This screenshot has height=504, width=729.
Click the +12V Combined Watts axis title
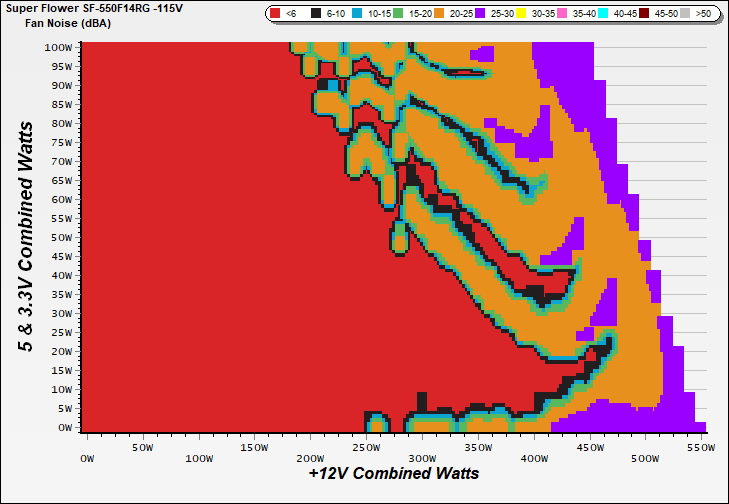[x=393, y=473]
